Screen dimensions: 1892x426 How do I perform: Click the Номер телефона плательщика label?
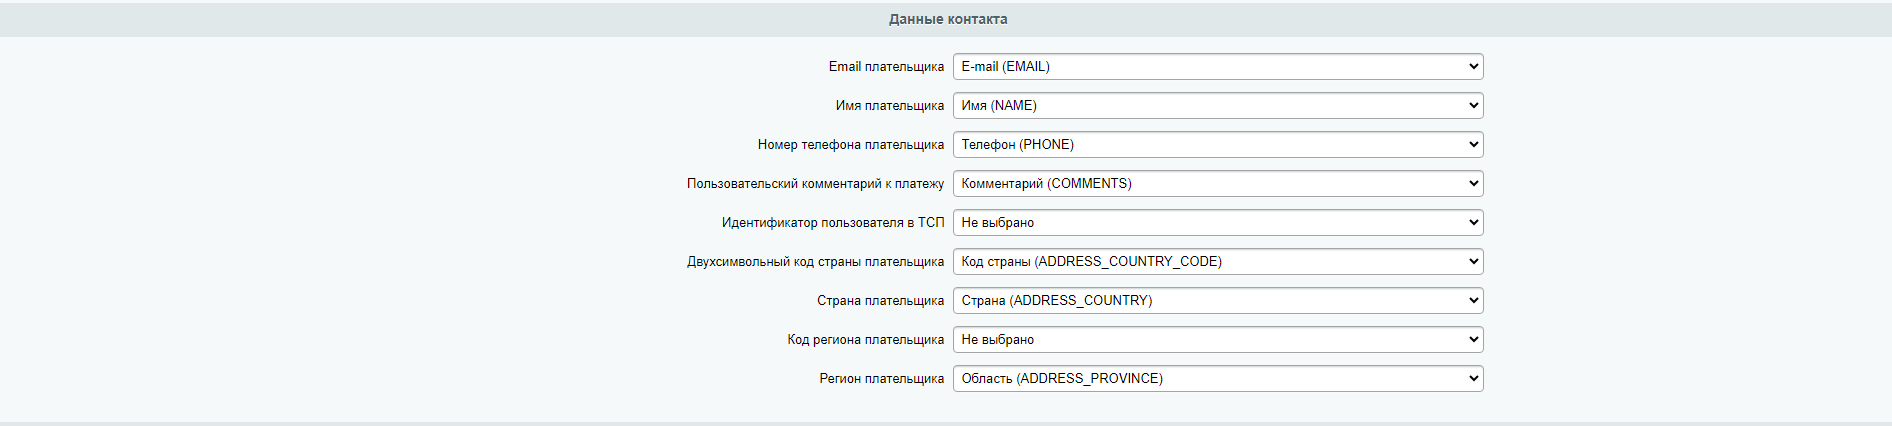(850, 145)
